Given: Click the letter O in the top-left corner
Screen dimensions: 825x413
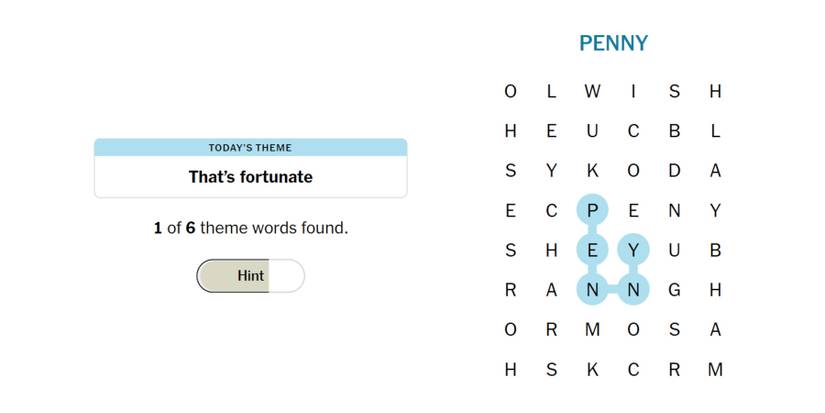Looking at the screenshot, I should (511, 92).
